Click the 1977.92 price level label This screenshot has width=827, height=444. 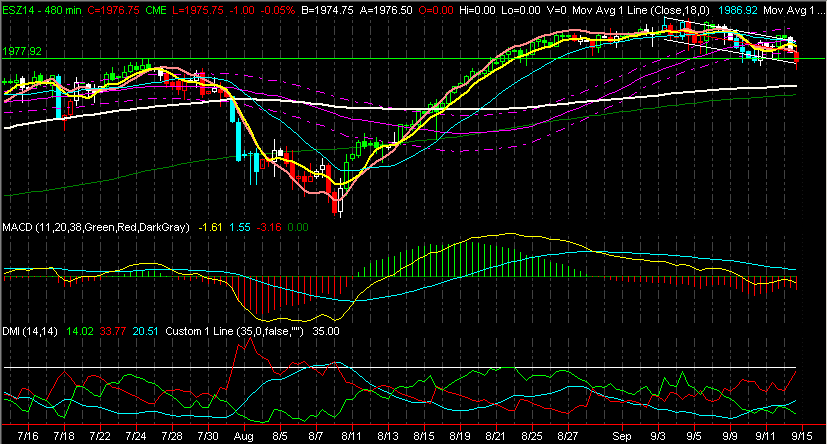(x=22, y=51)
